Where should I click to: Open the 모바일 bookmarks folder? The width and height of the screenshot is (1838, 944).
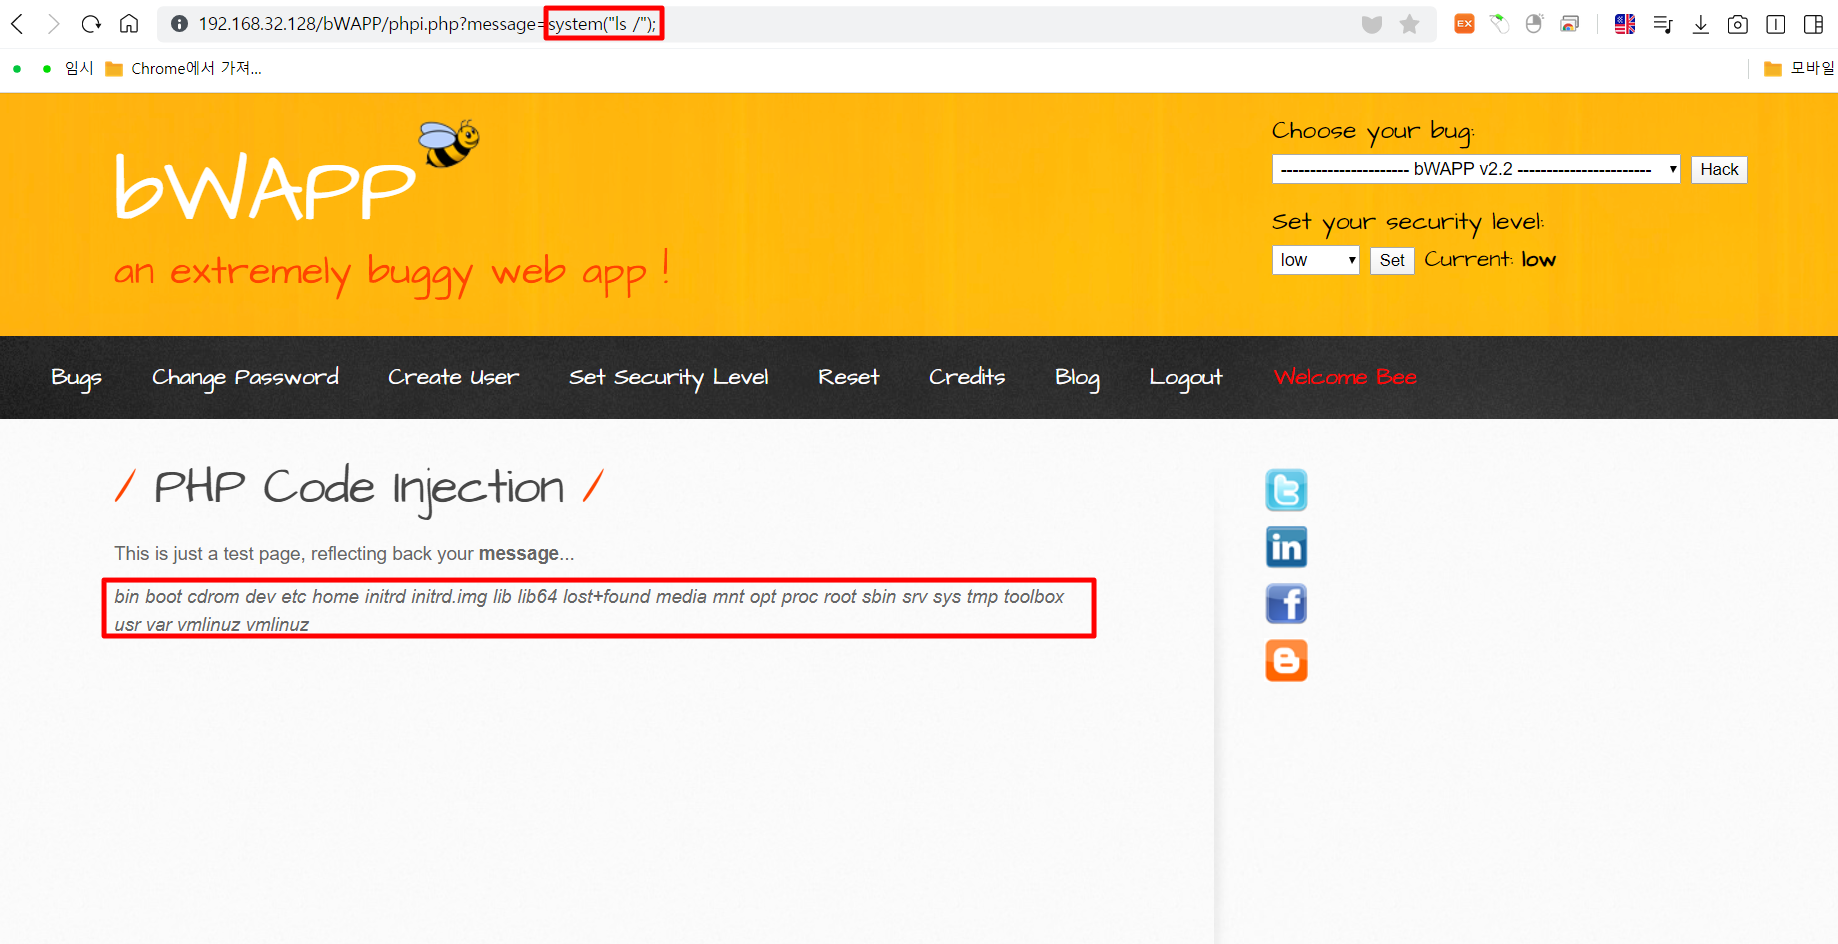pos(1798,68)
